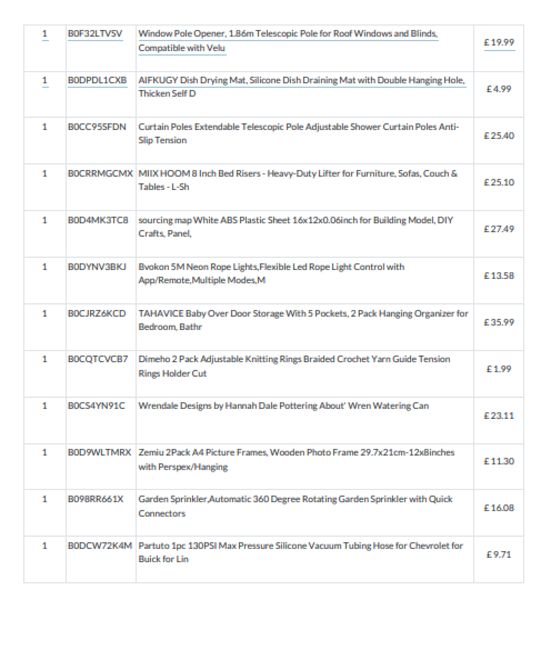Select the £35.99 price for TAHAVICE storage
Image resolution: width=541 pixels, height=650 pixels.
point(499,322)
